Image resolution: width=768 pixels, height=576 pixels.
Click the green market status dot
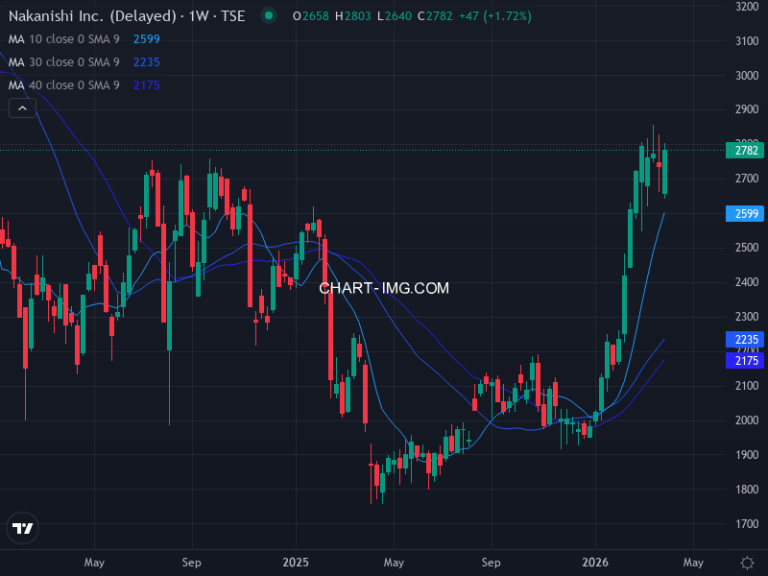[268, 16]
